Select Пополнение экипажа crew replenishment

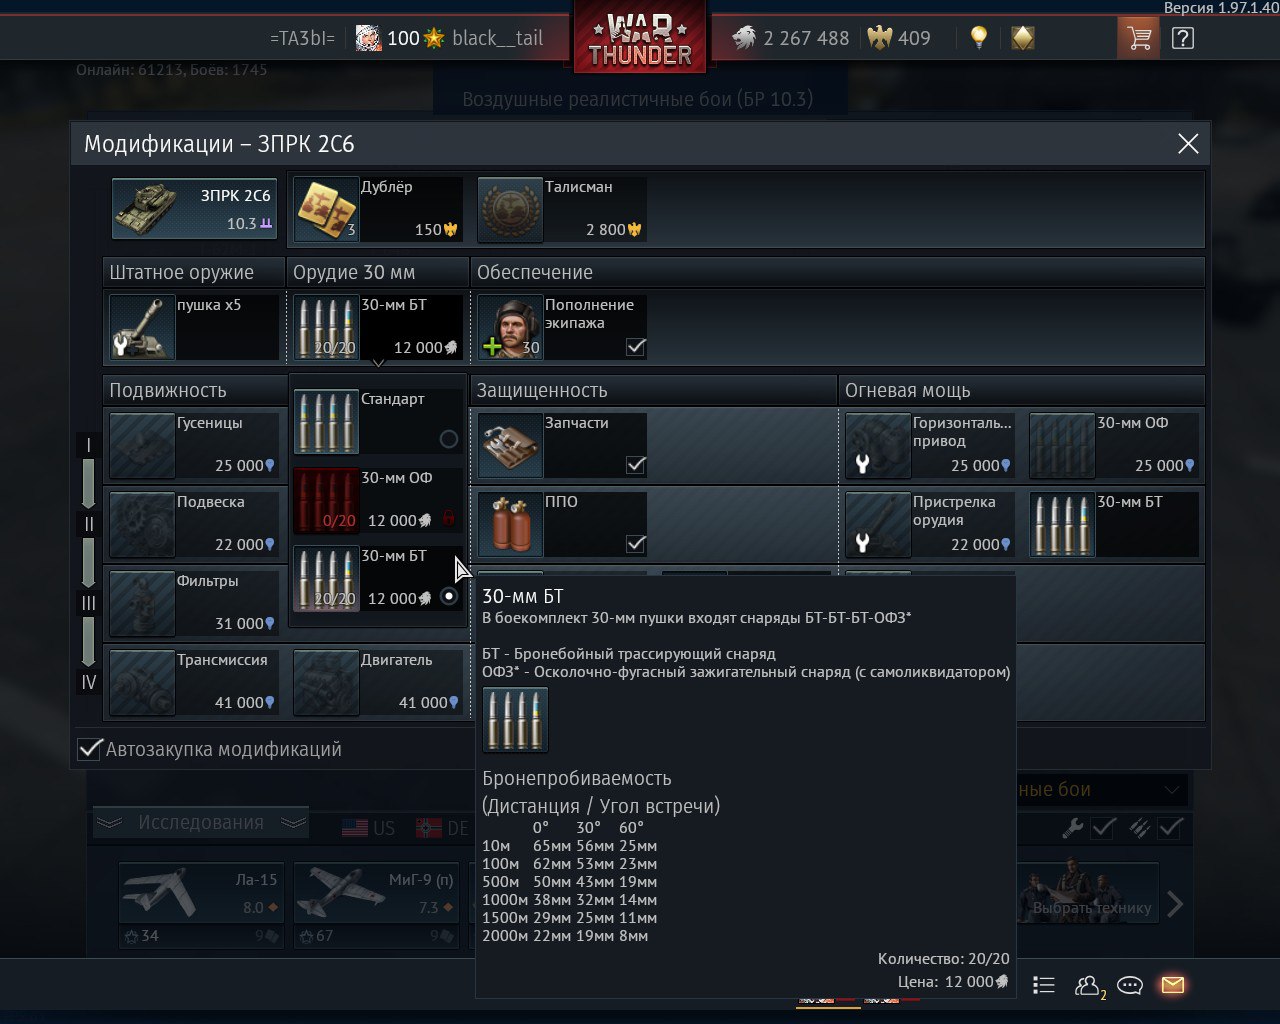click(x=562, y=327)
